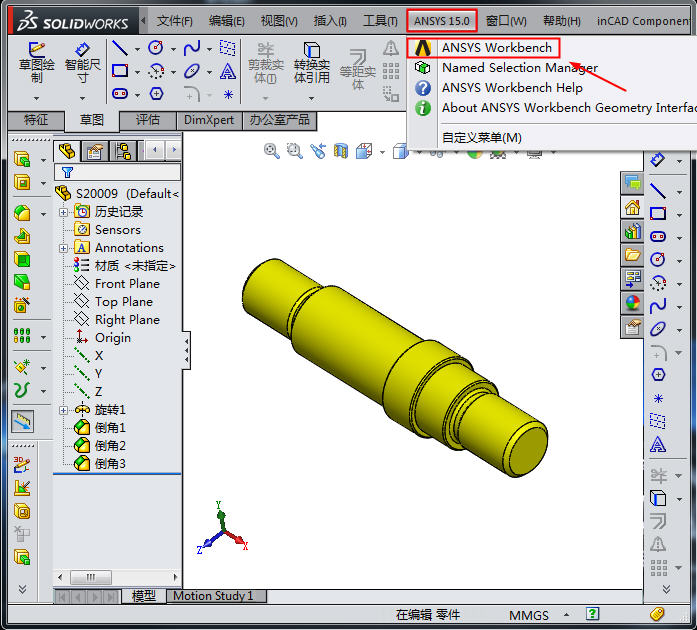Pick the Text tool in sketch ribbon
This screenshot has width=697, height=630.
(x=228, y=71)
